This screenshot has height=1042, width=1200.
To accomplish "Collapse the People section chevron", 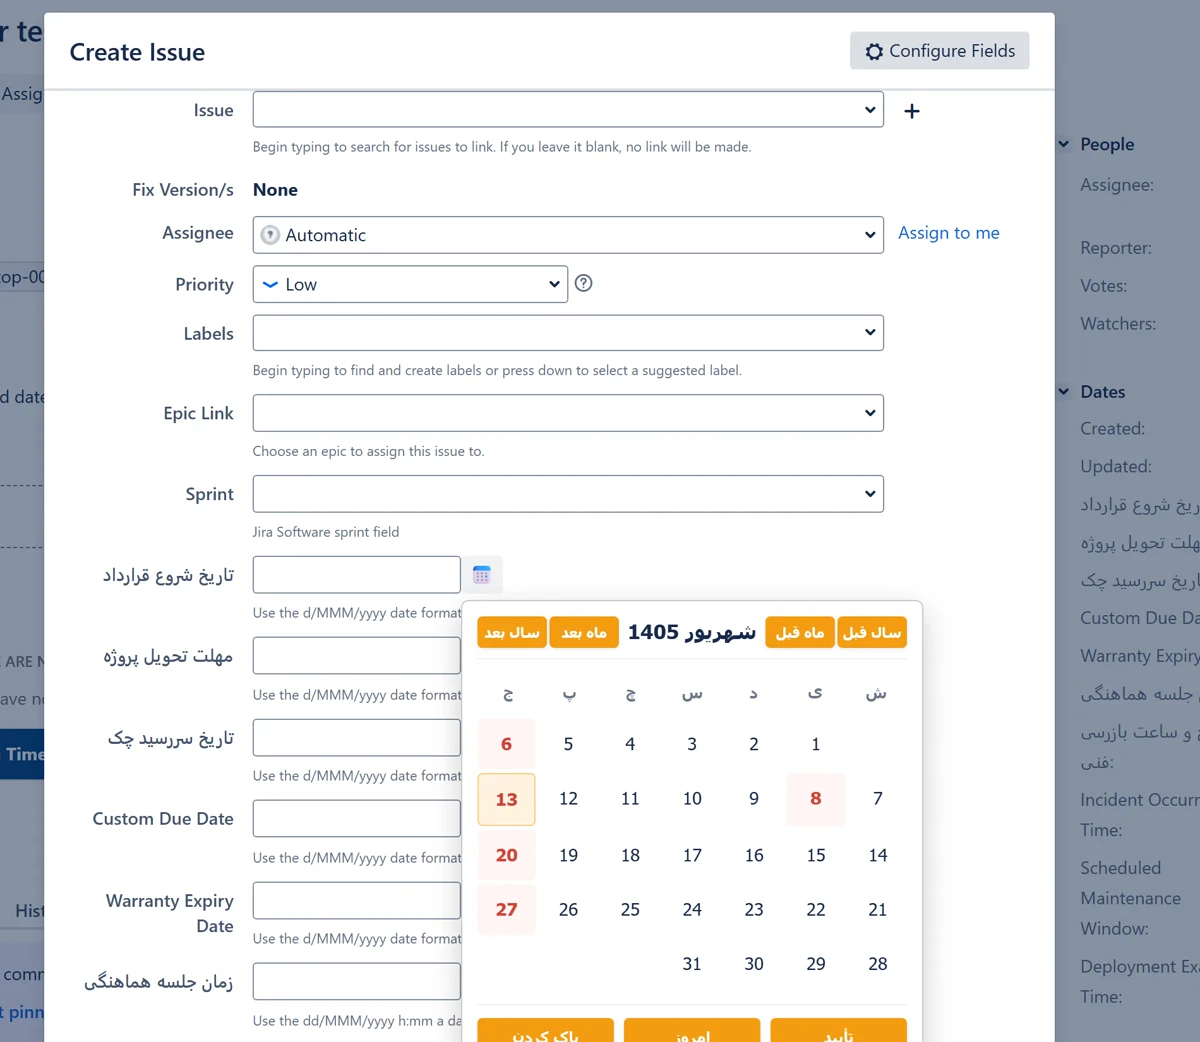I will [x=1064, y=144].
